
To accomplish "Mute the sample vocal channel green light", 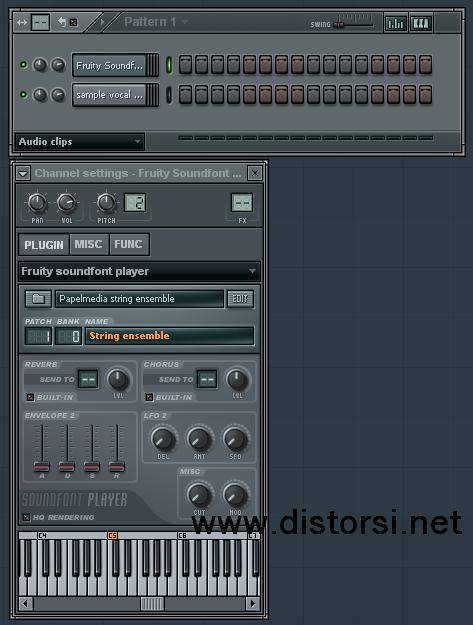I will pos(24,94).
